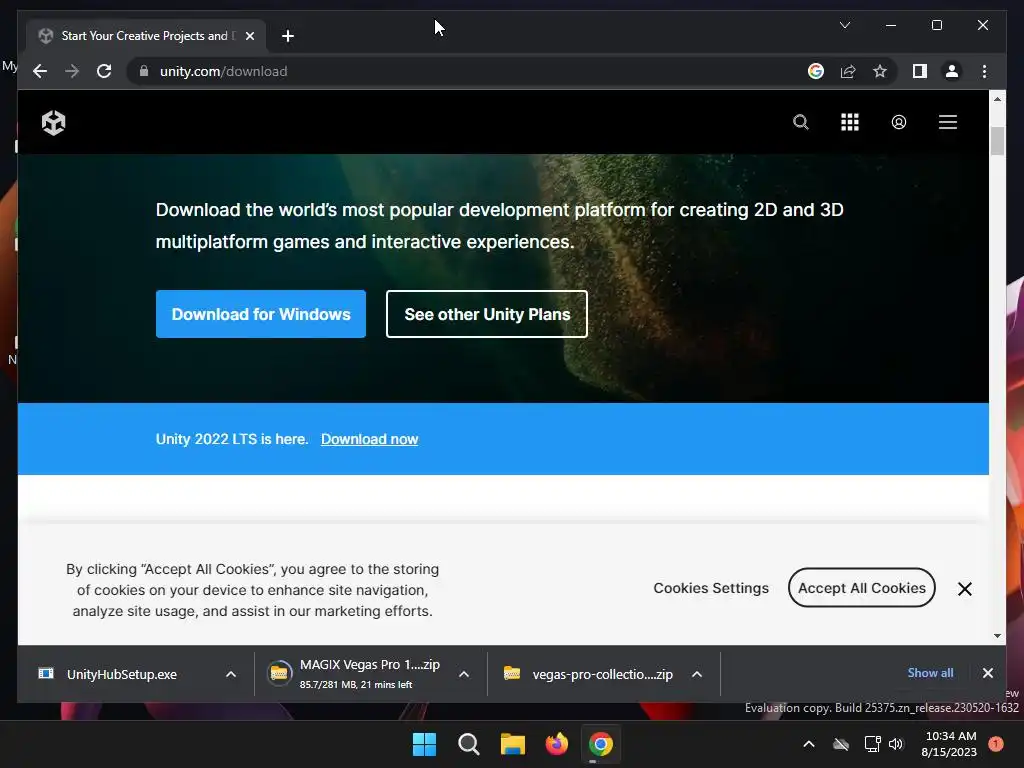The image size is (1024, 768).
Task: Show all downloads
Action: (930, 673)
